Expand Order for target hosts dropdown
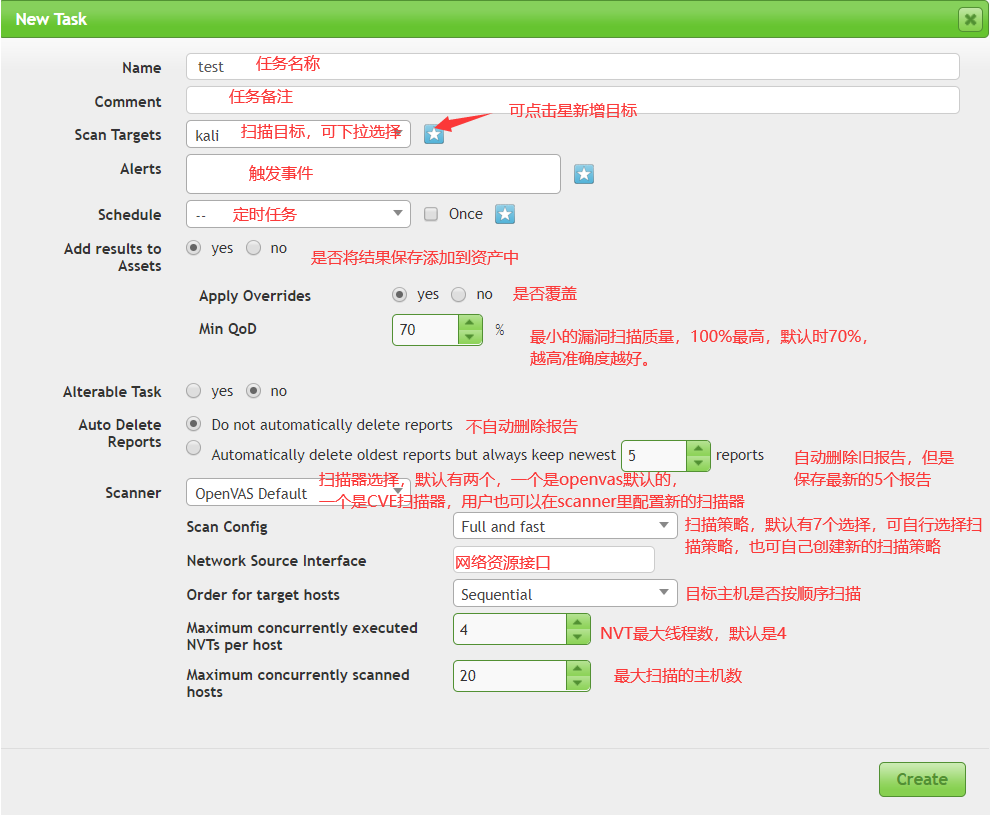 pyautogui.click(x=565, y=594)
